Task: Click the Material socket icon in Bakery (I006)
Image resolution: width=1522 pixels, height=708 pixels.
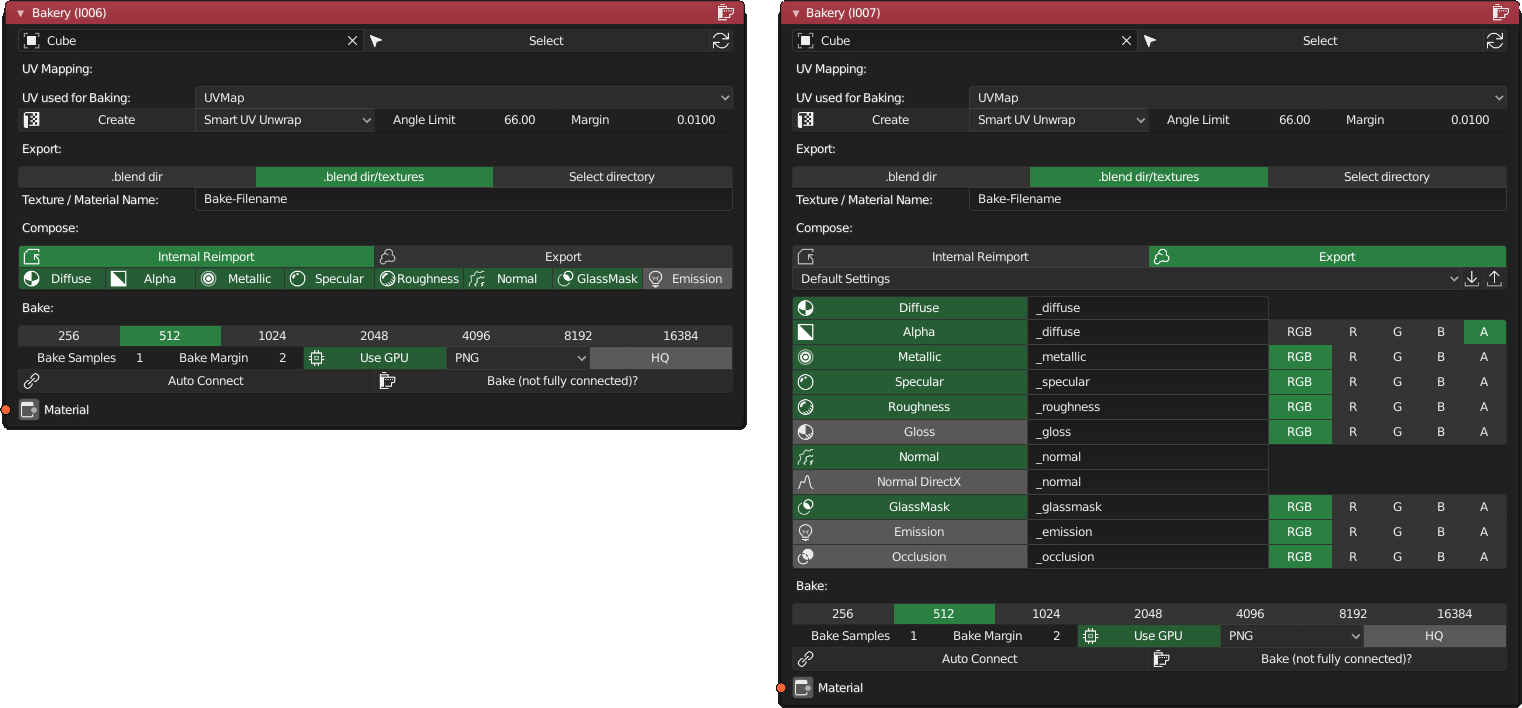Action: (x=29, y=410)
